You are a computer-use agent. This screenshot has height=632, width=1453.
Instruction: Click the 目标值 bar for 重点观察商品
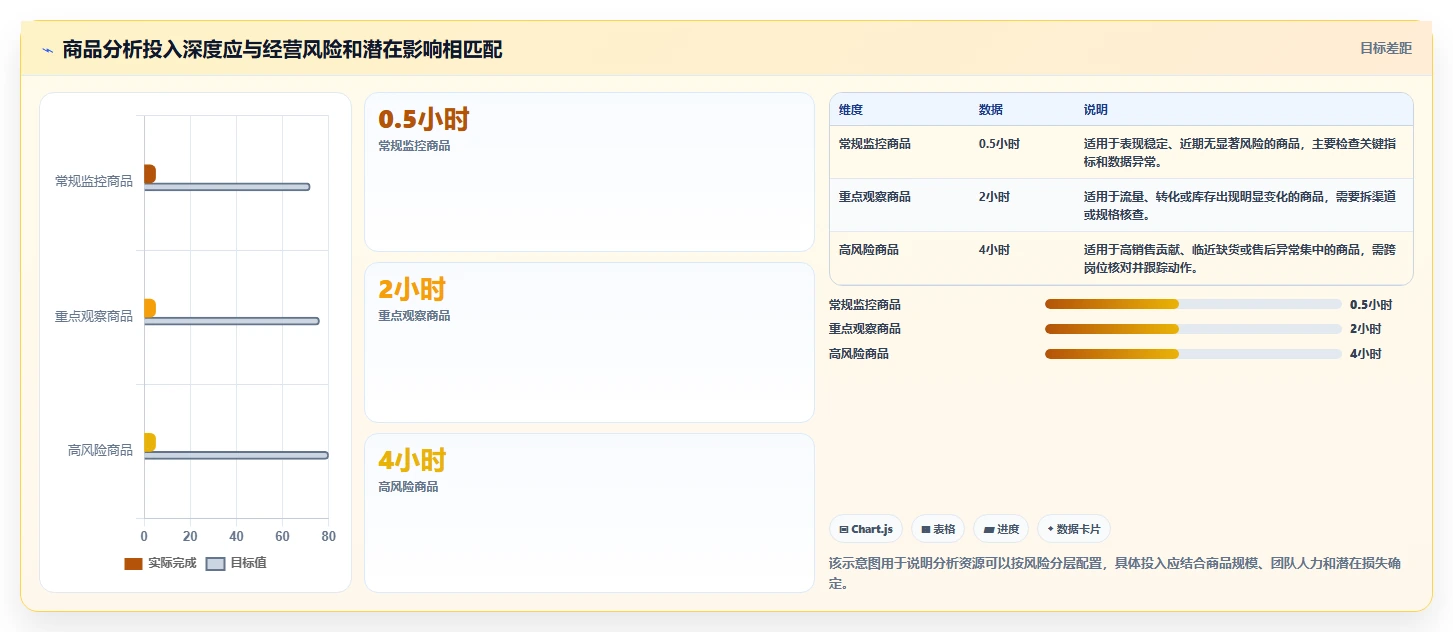click(232, 321)
